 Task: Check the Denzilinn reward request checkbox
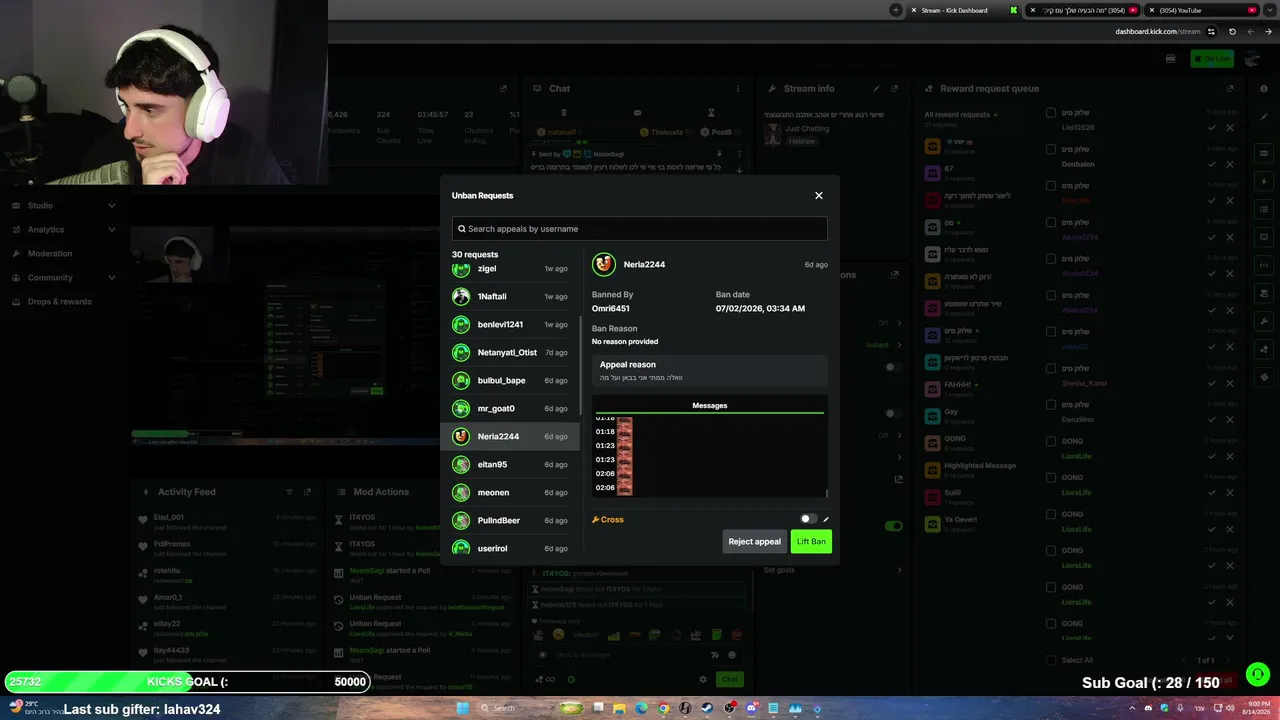[1051, 405]
